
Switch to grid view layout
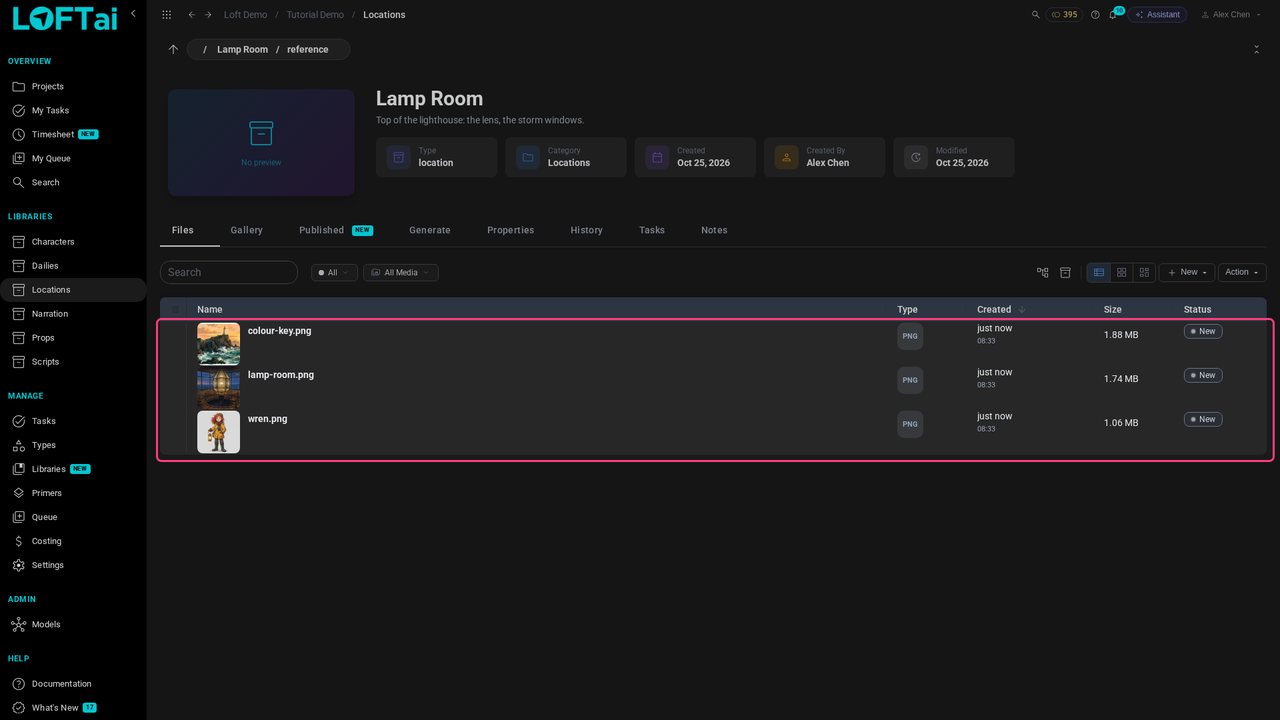tap(1122, 272)
